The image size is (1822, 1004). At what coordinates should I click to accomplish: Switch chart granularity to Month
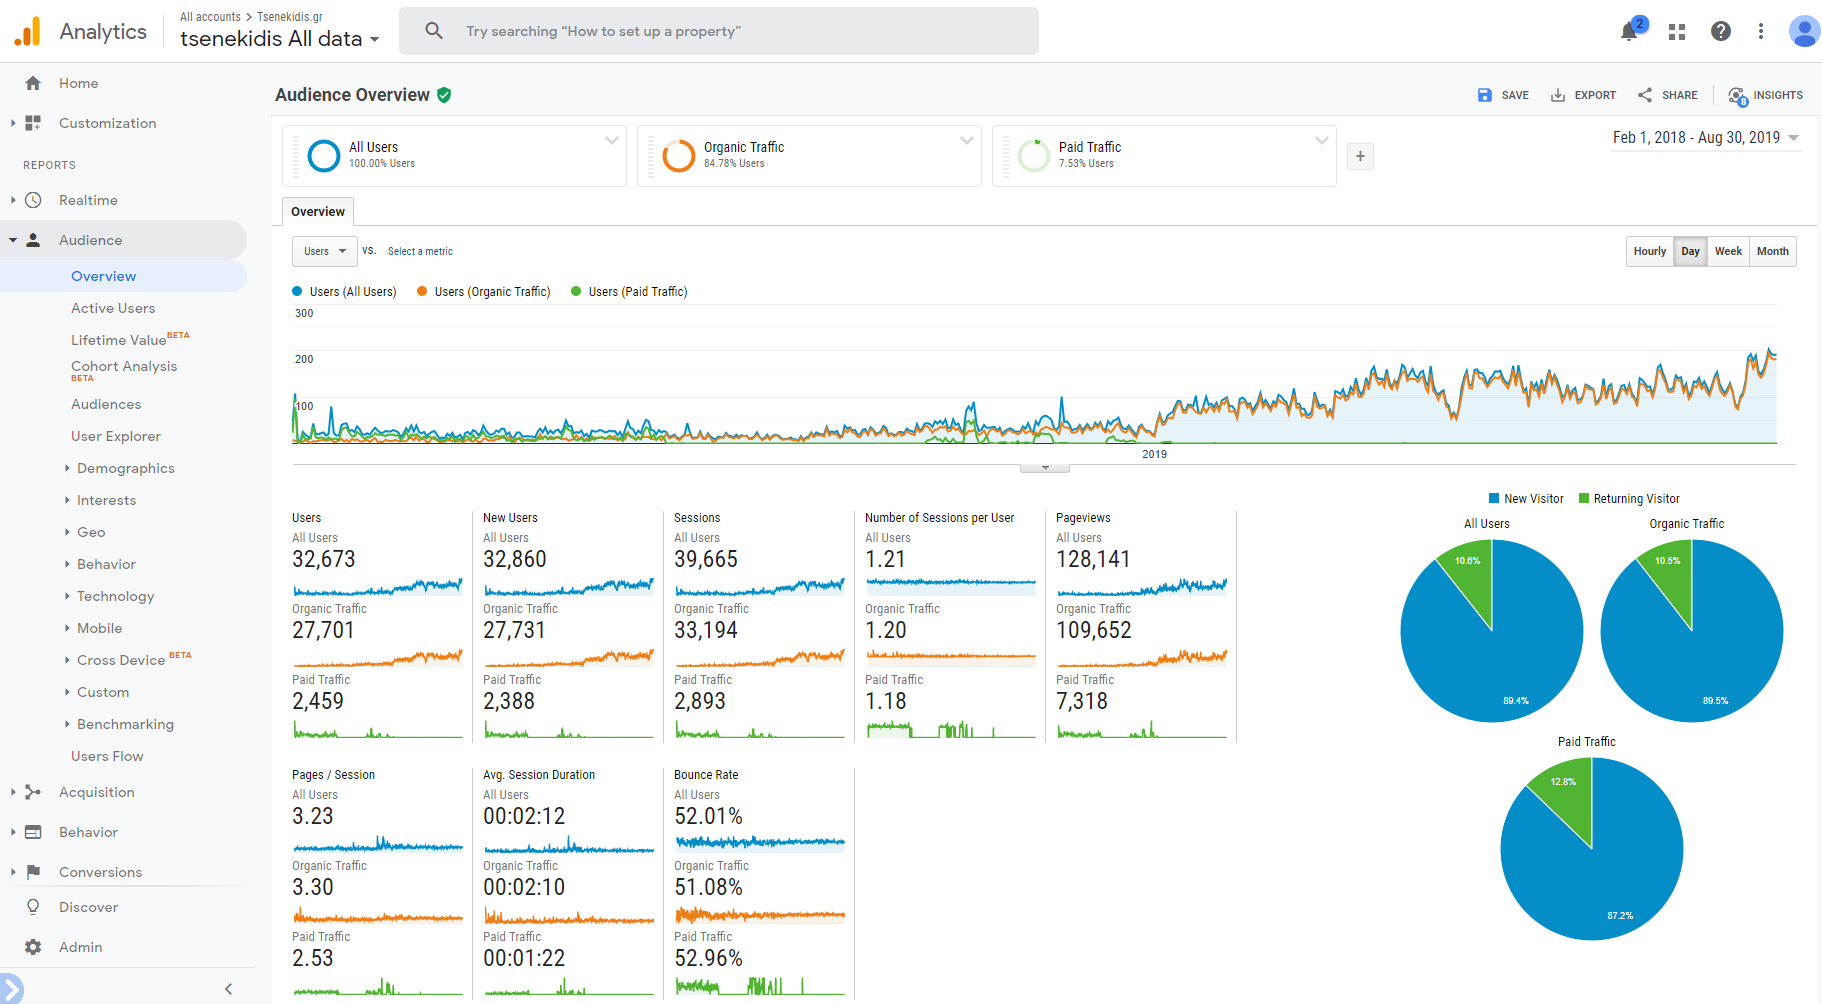point(1772,251)
